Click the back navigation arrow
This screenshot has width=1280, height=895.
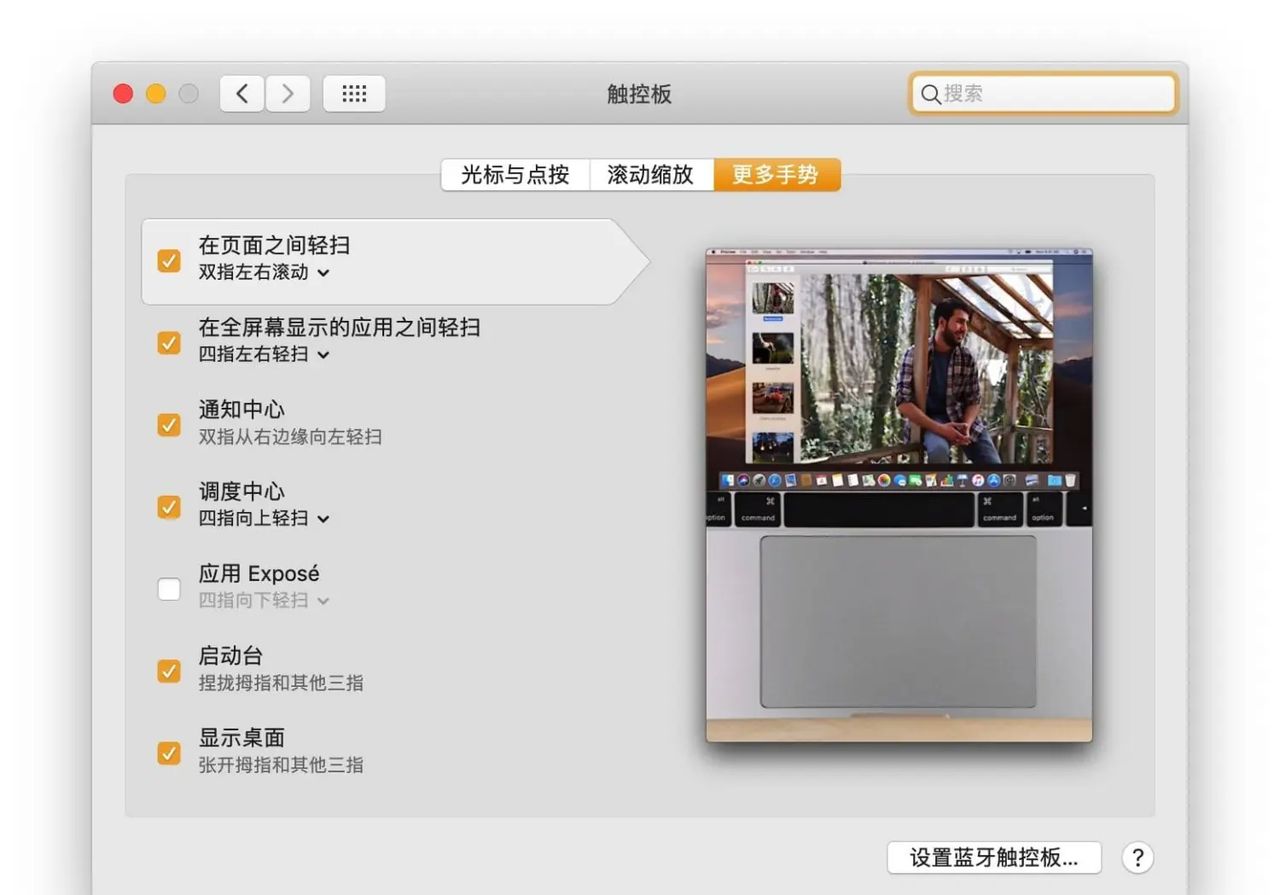(241, 93)
